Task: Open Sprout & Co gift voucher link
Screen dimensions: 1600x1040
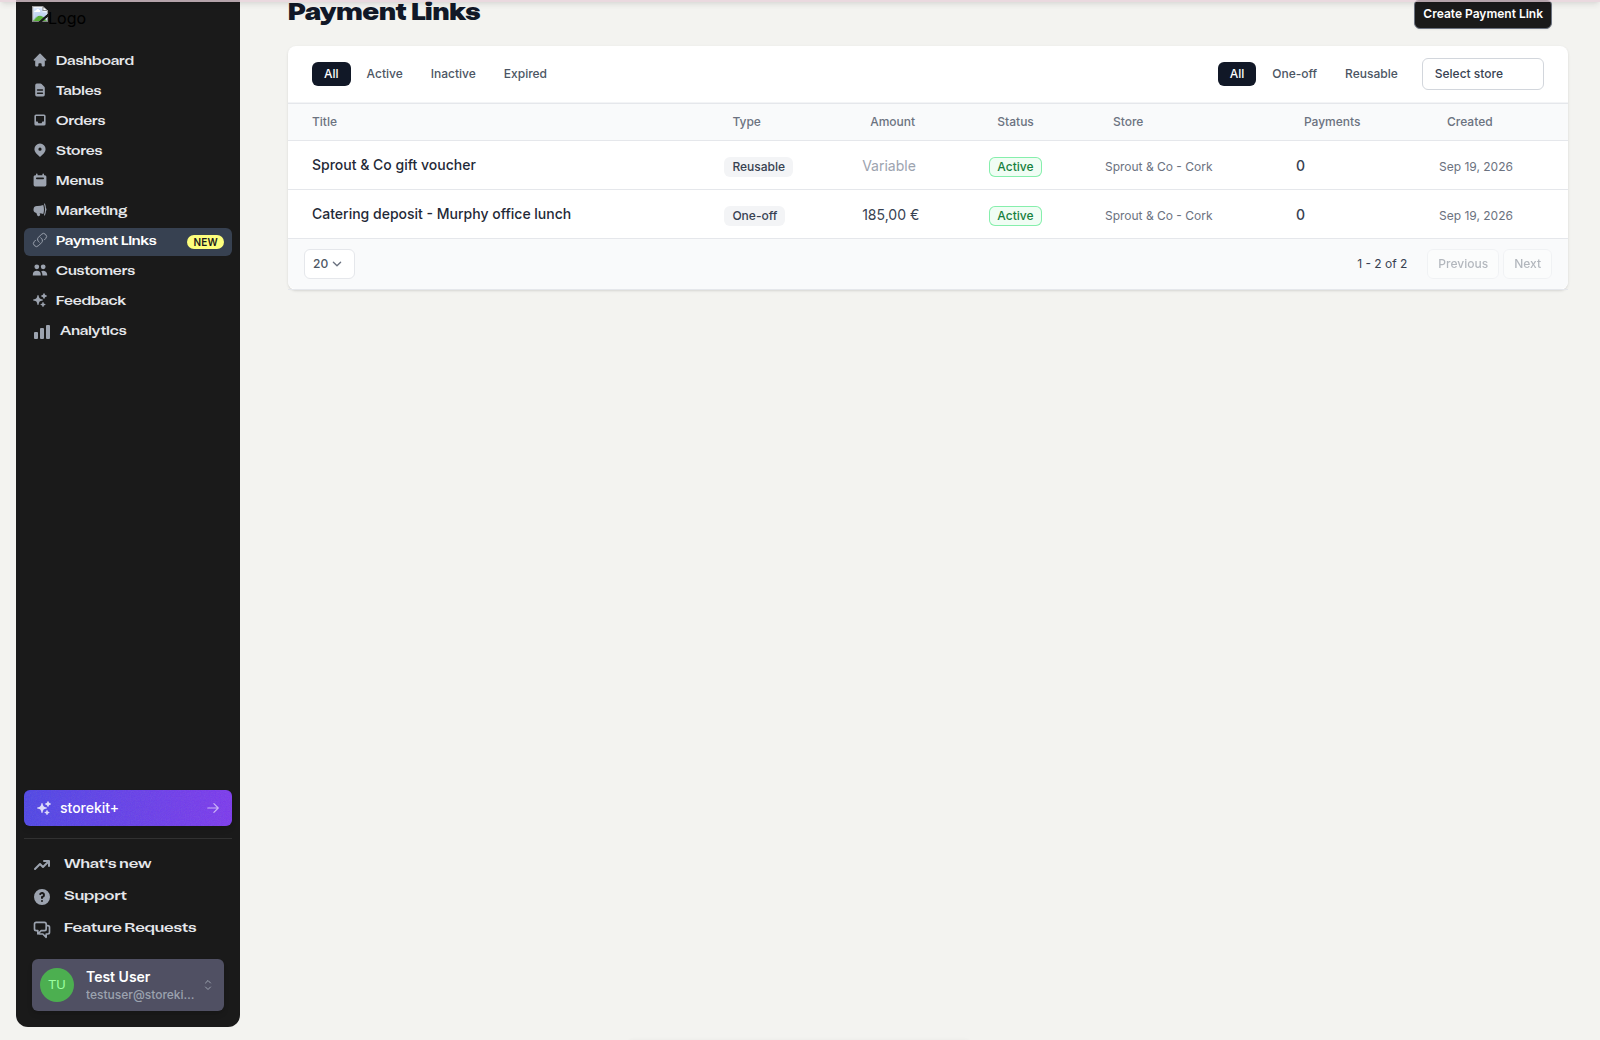Action: coord(394,165)
